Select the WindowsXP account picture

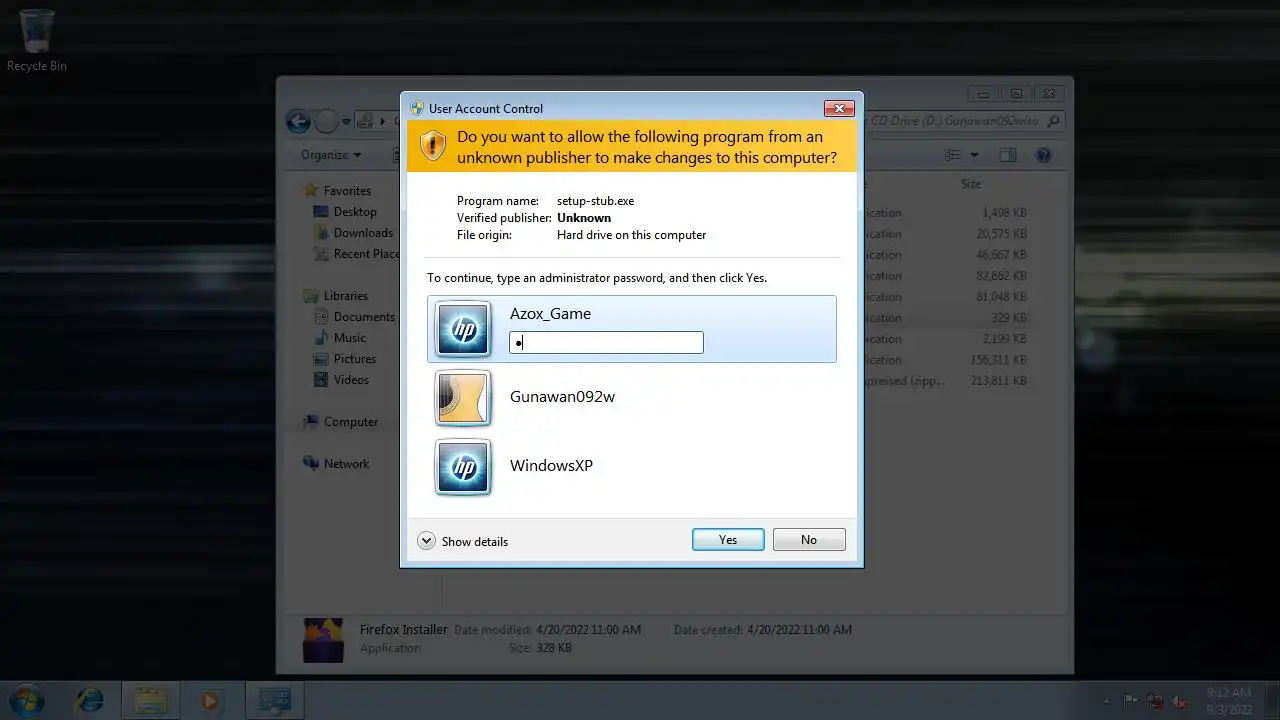click(x=463, y=467)
